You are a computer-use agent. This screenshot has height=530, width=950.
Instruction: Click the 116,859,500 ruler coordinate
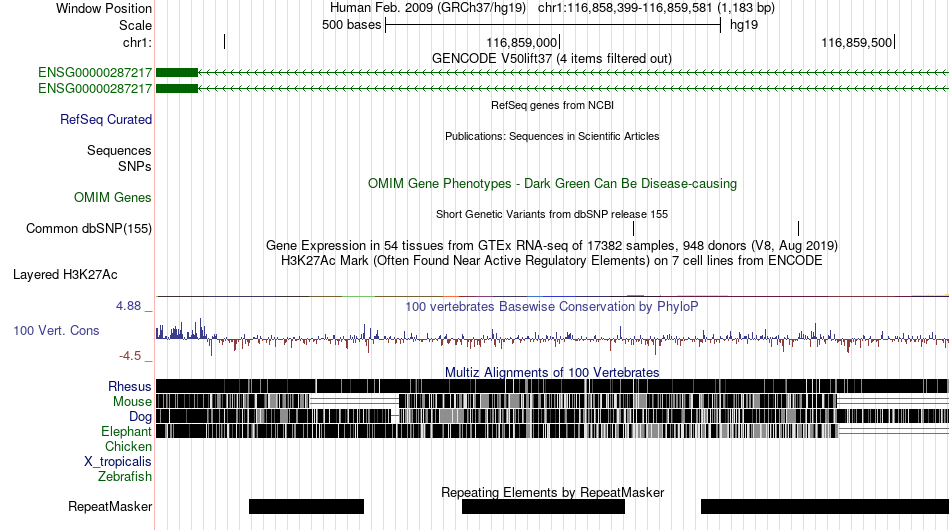pos(856,42)
